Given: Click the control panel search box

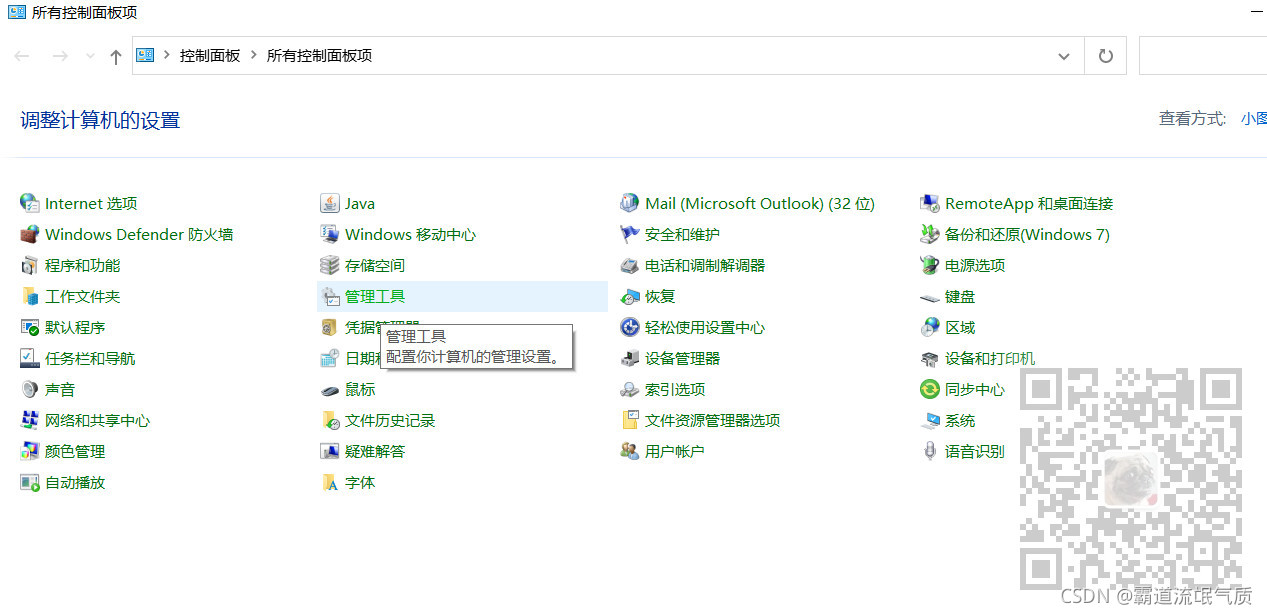Looking at the screenshot, I should tap(1203, 56).
